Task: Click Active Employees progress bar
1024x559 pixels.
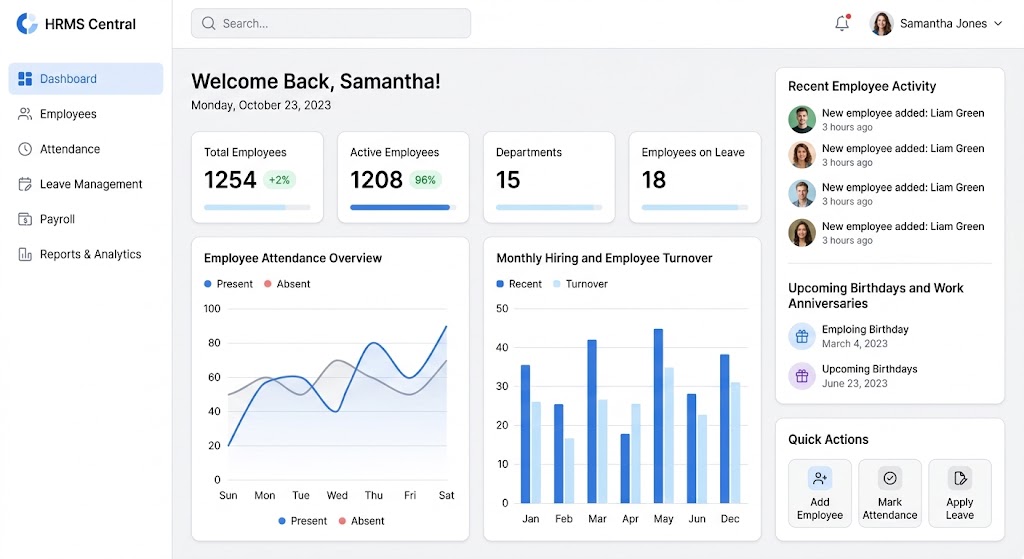Action: (403, 208)
